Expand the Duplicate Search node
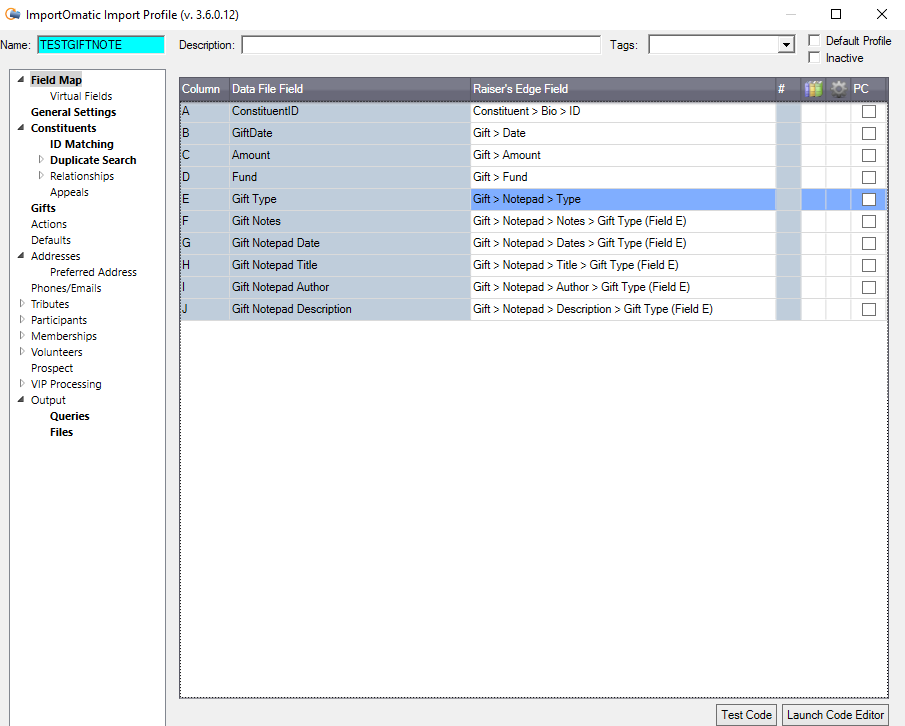The height and width of the screenshot is (726, 905). (41, 160)
